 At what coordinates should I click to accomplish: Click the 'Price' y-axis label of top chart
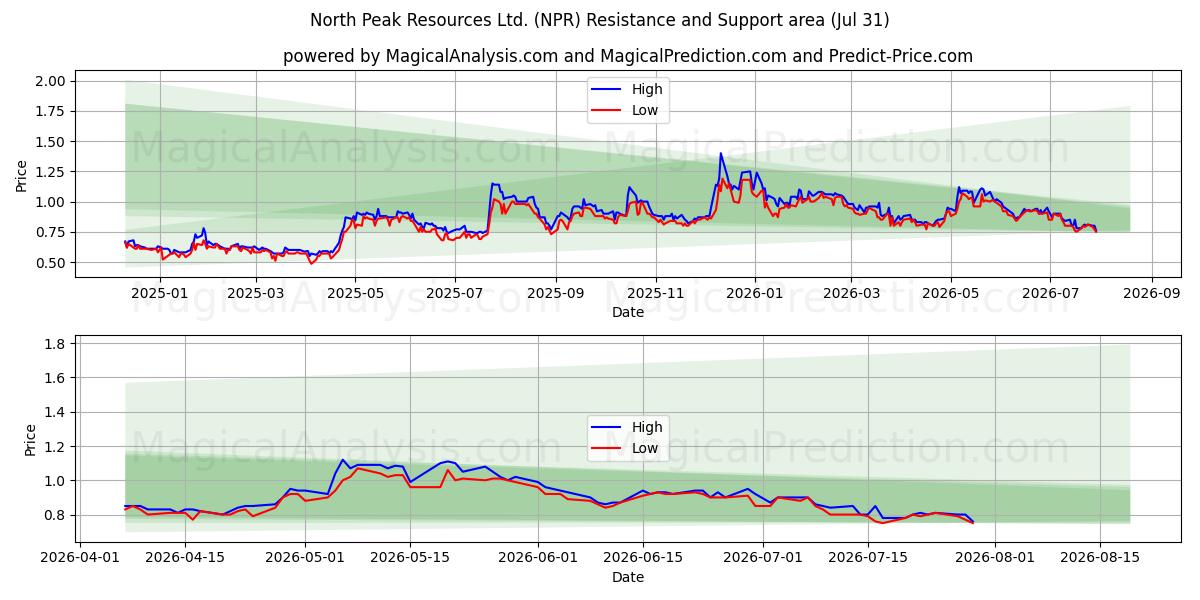coord(22,175)
